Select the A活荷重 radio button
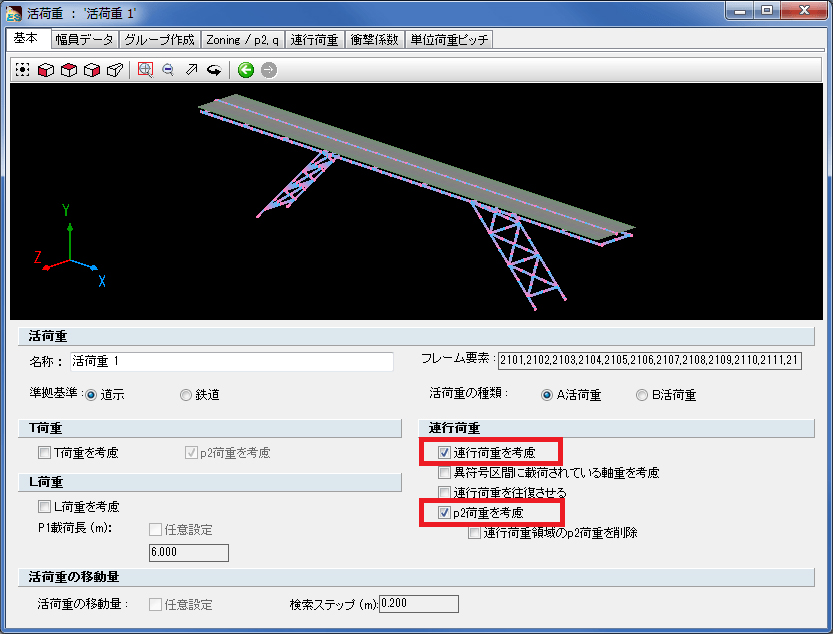Viewport: 833px width, 634px height. 547,395
